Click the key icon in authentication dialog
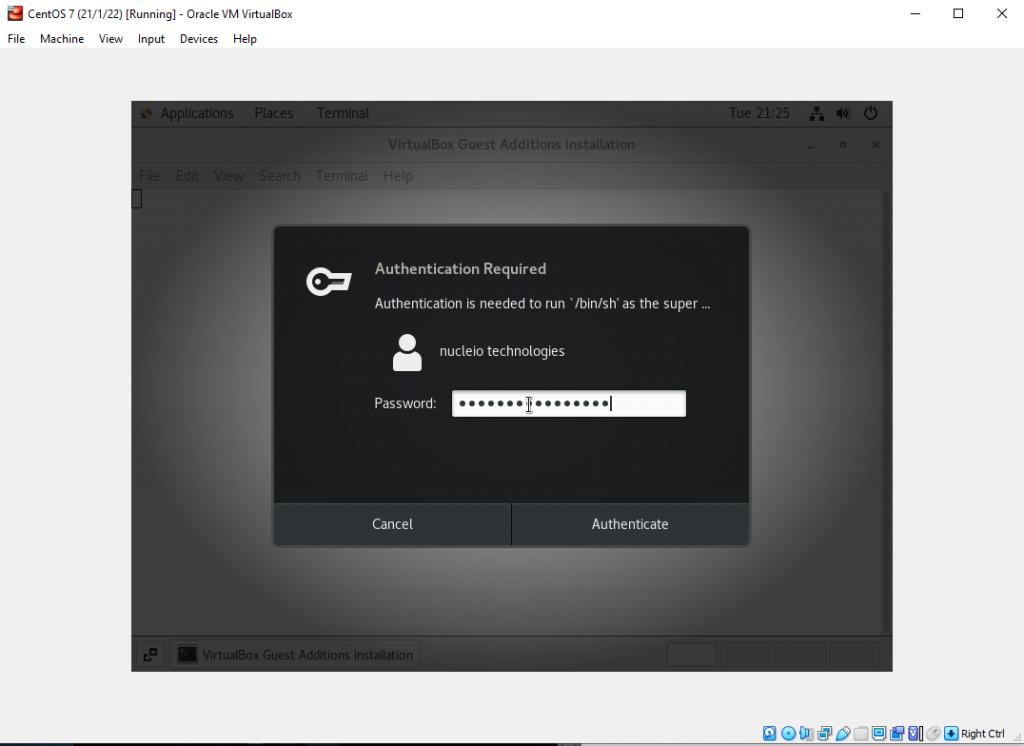 (x=329, y=281)
